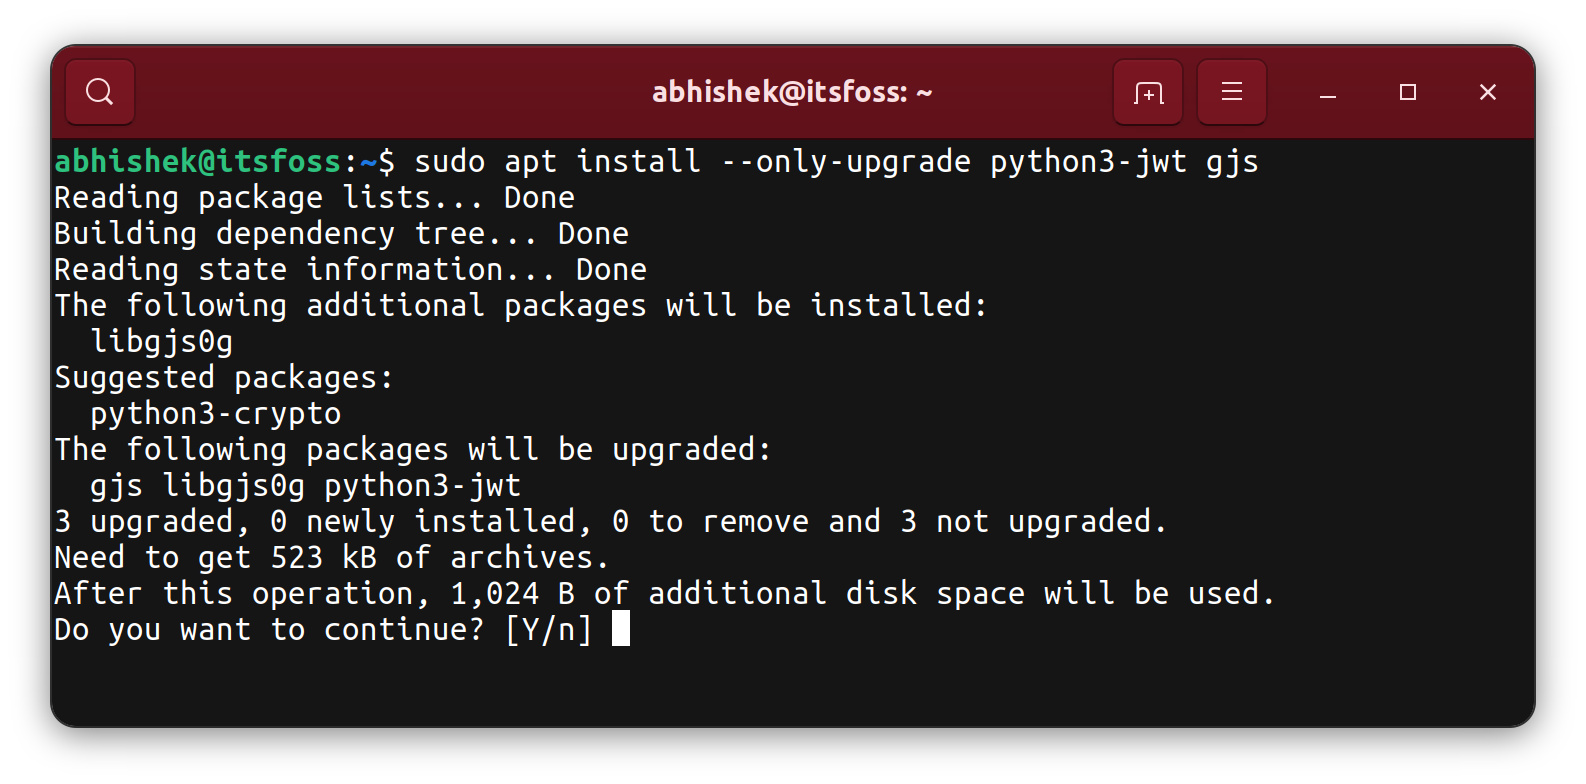This screenshot has width=1586, height=784.
Task: Click the cursor block after [Y/n]
Action: 621,629
